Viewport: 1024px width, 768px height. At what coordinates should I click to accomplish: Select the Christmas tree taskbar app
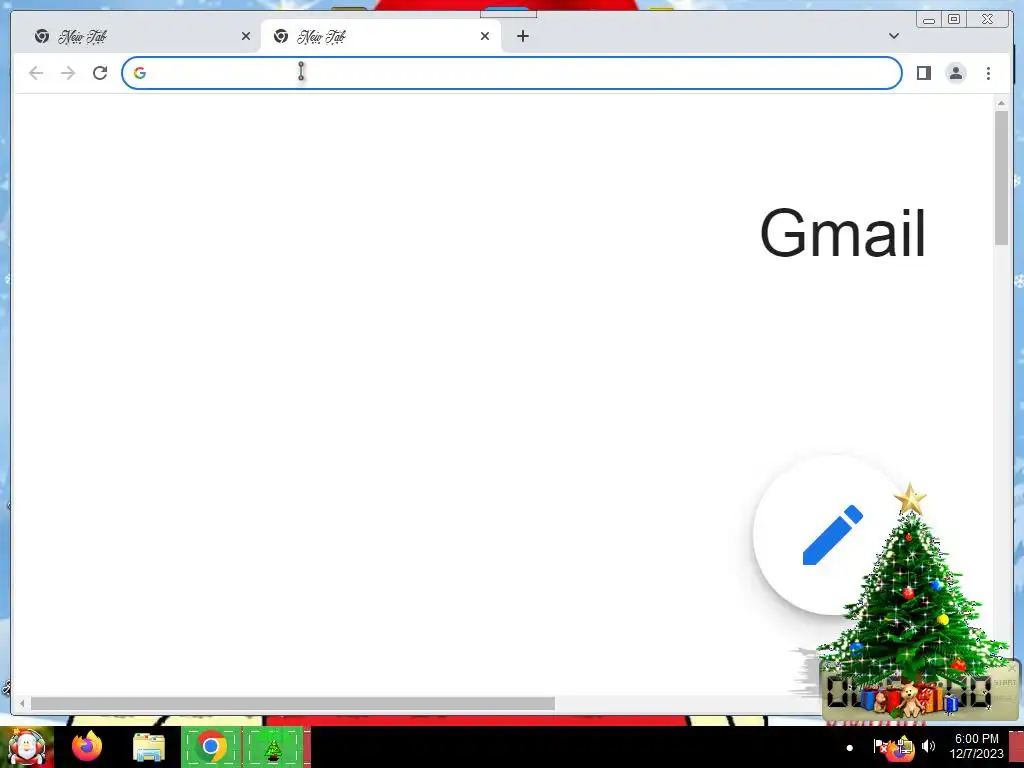(274, 747)
